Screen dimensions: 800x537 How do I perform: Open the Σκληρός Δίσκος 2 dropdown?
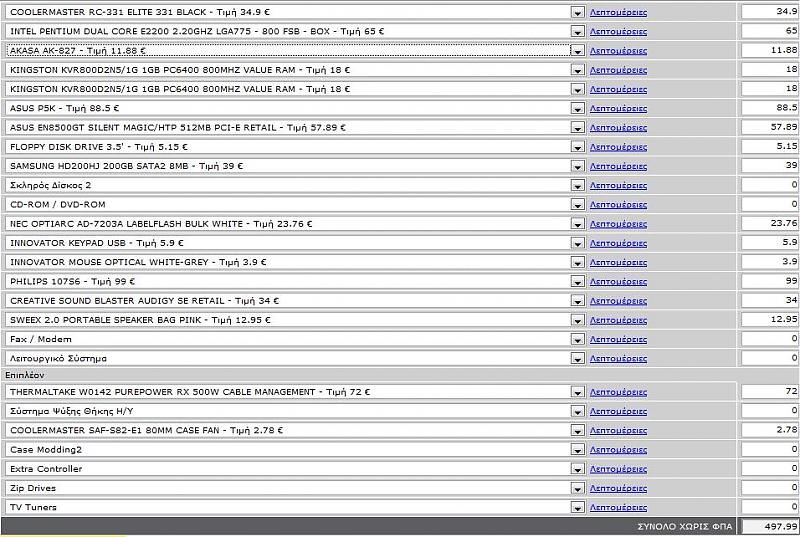point(577,186)
